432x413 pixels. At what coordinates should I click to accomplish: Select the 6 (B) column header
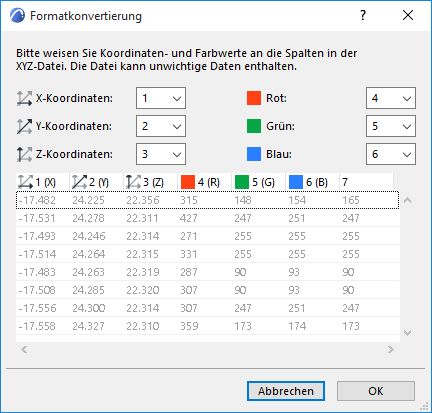[313, 182]
